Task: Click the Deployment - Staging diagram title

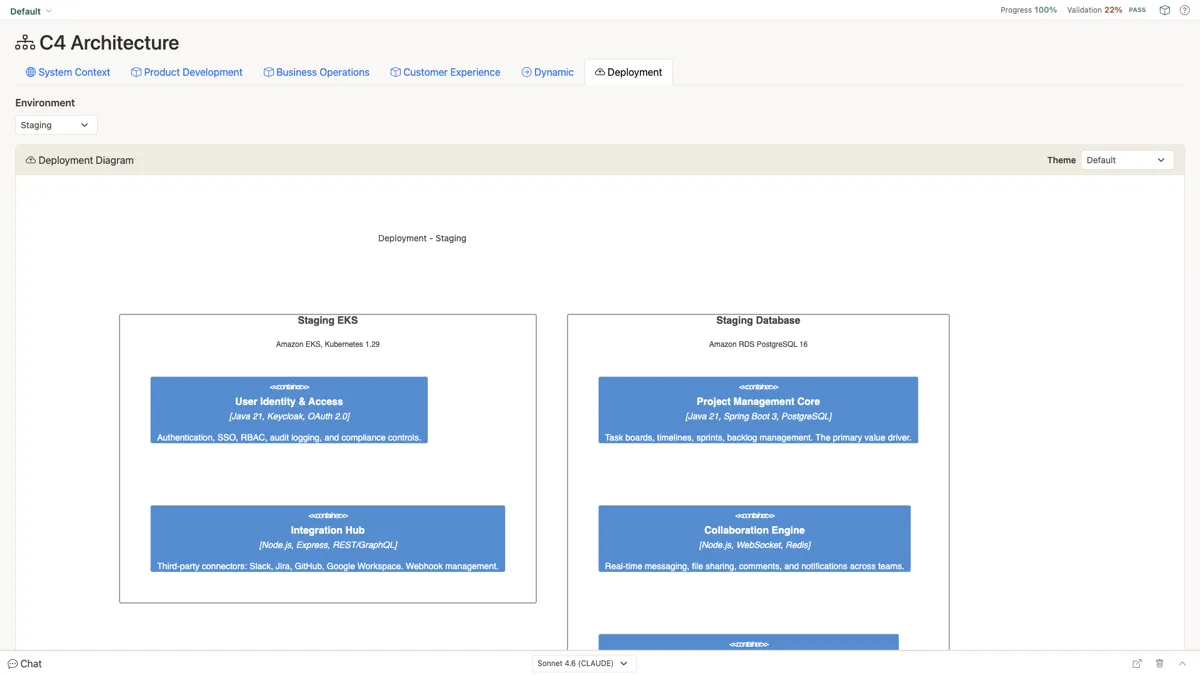Action: [422, 239]
